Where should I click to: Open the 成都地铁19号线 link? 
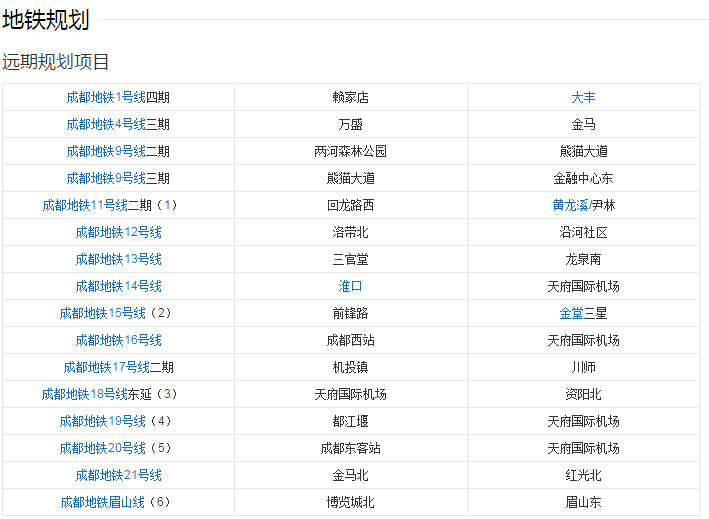point(103,421)
